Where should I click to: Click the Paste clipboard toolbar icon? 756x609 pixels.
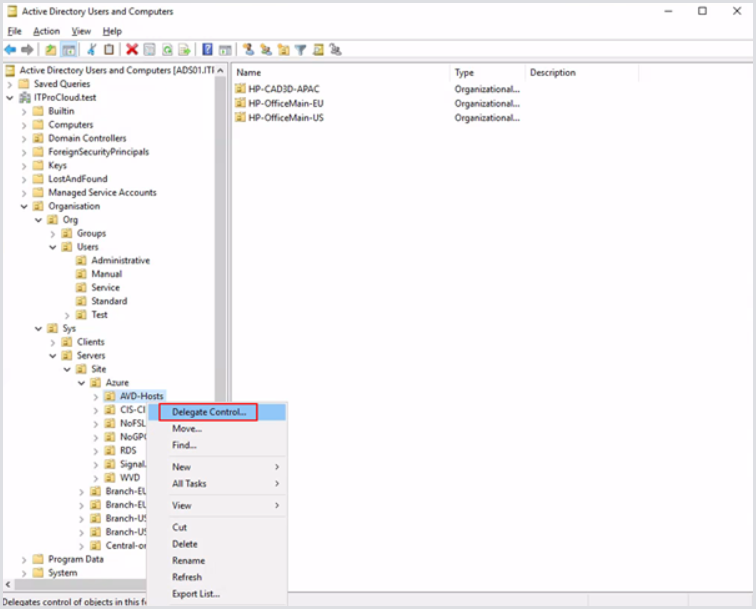108,49
